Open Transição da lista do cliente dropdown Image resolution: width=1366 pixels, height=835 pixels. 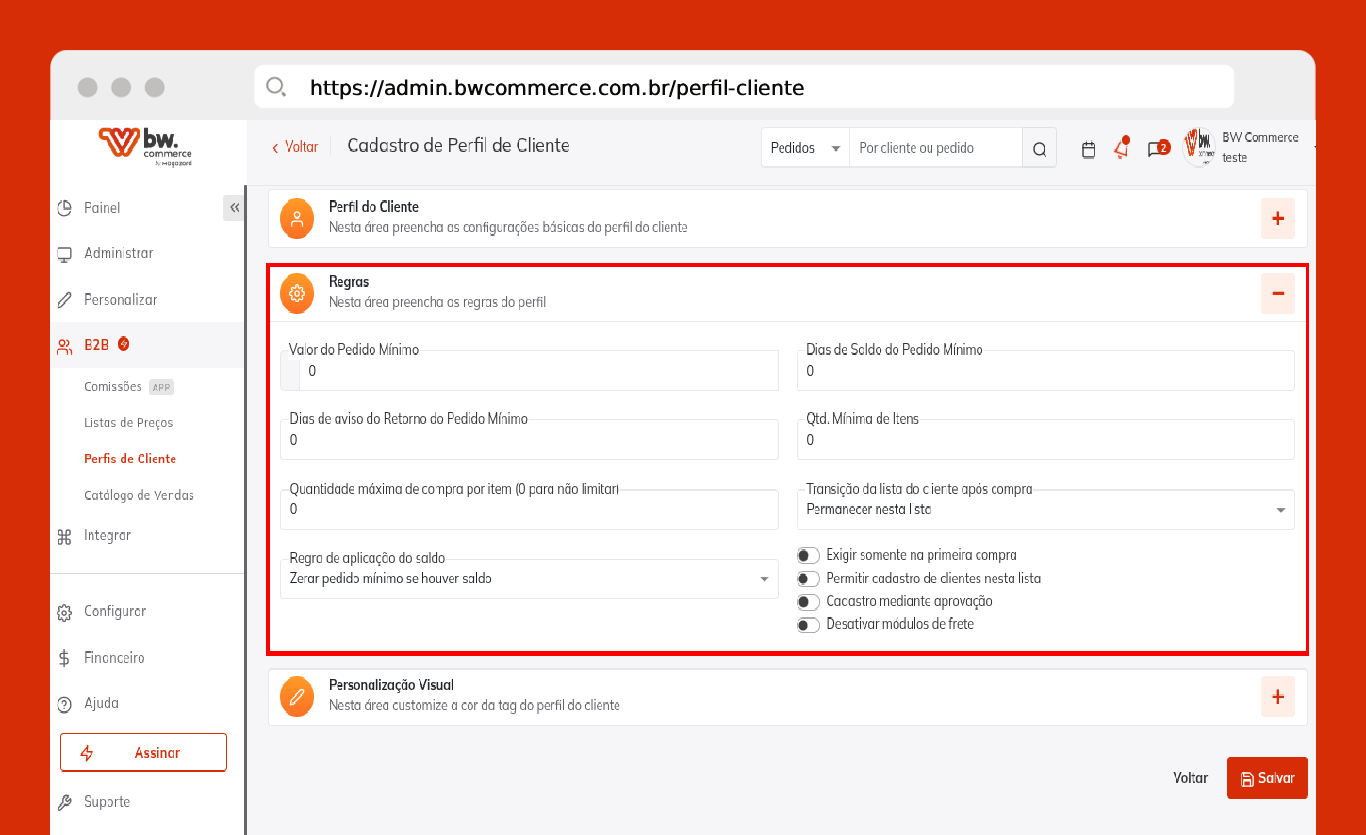coord(1045,510)
